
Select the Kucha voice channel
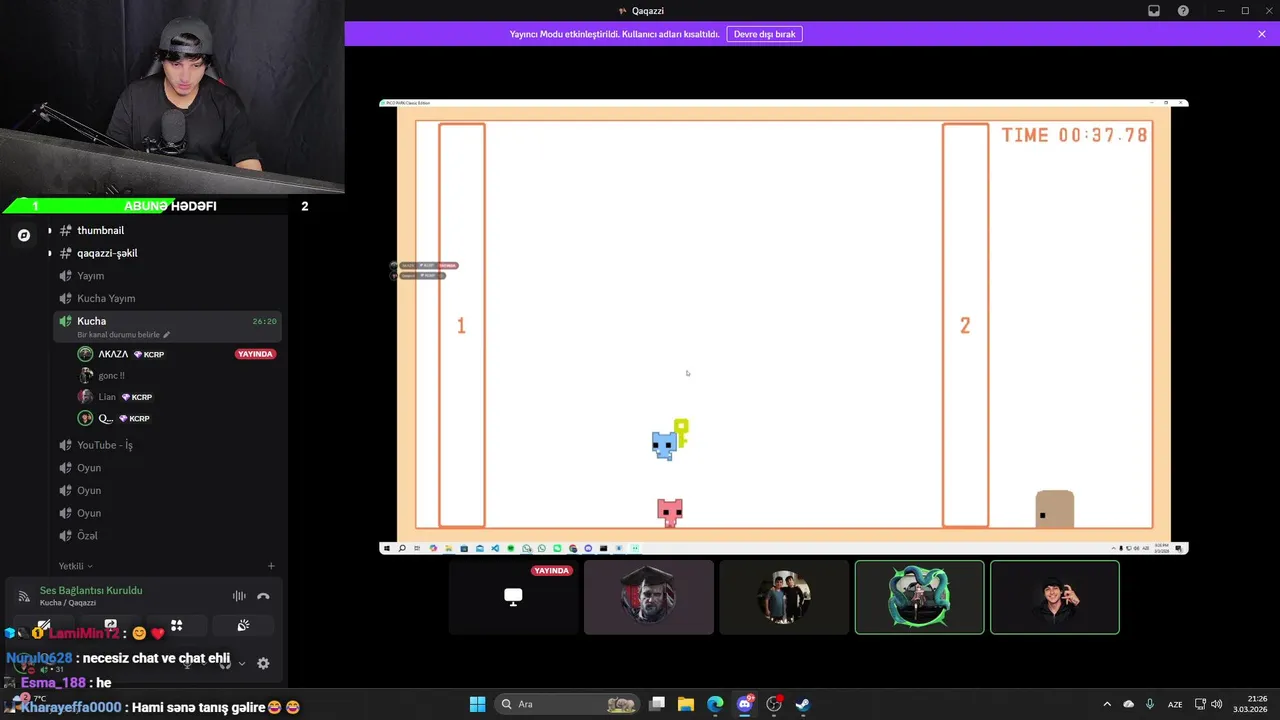click(x=166, y=326)
